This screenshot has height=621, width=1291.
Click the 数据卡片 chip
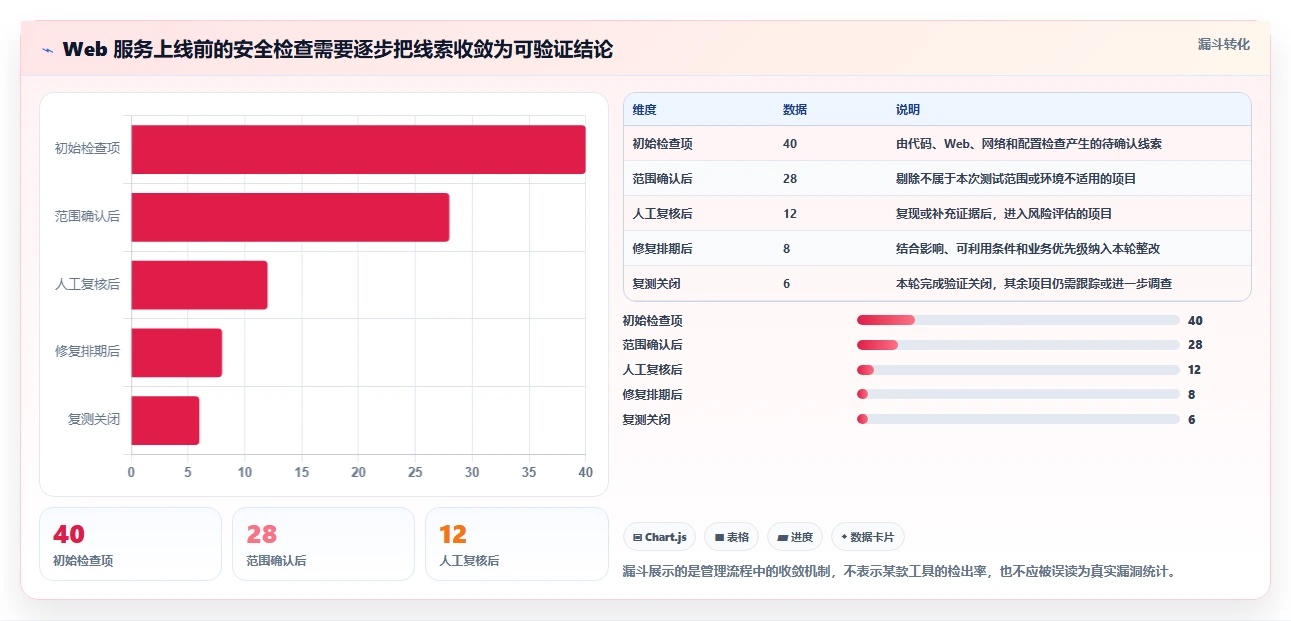tap(867, 537)
